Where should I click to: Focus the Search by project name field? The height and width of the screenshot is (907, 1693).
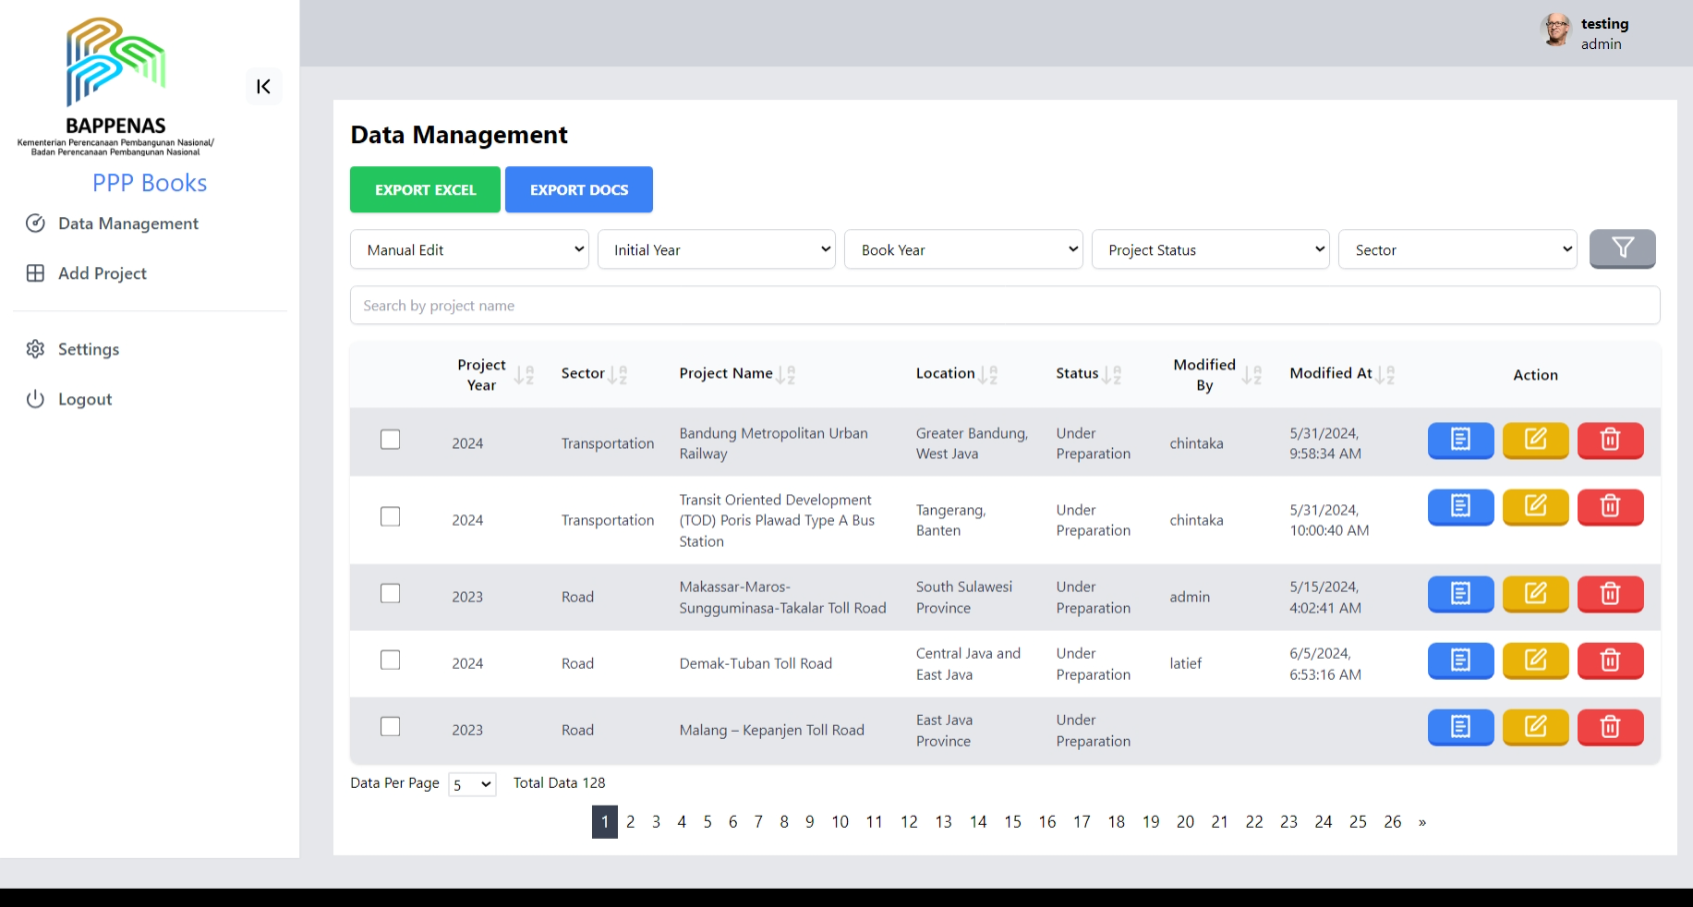[x=1004, y=306]
